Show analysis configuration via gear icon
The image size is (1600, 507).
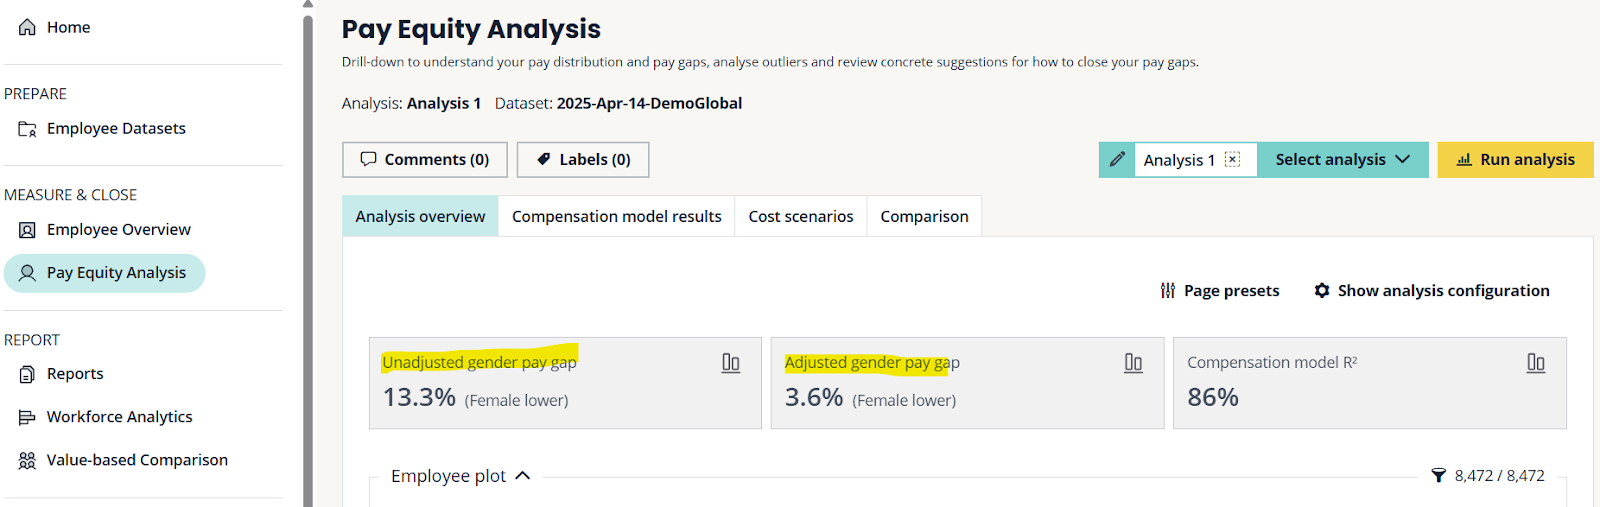pos(1322,291)
